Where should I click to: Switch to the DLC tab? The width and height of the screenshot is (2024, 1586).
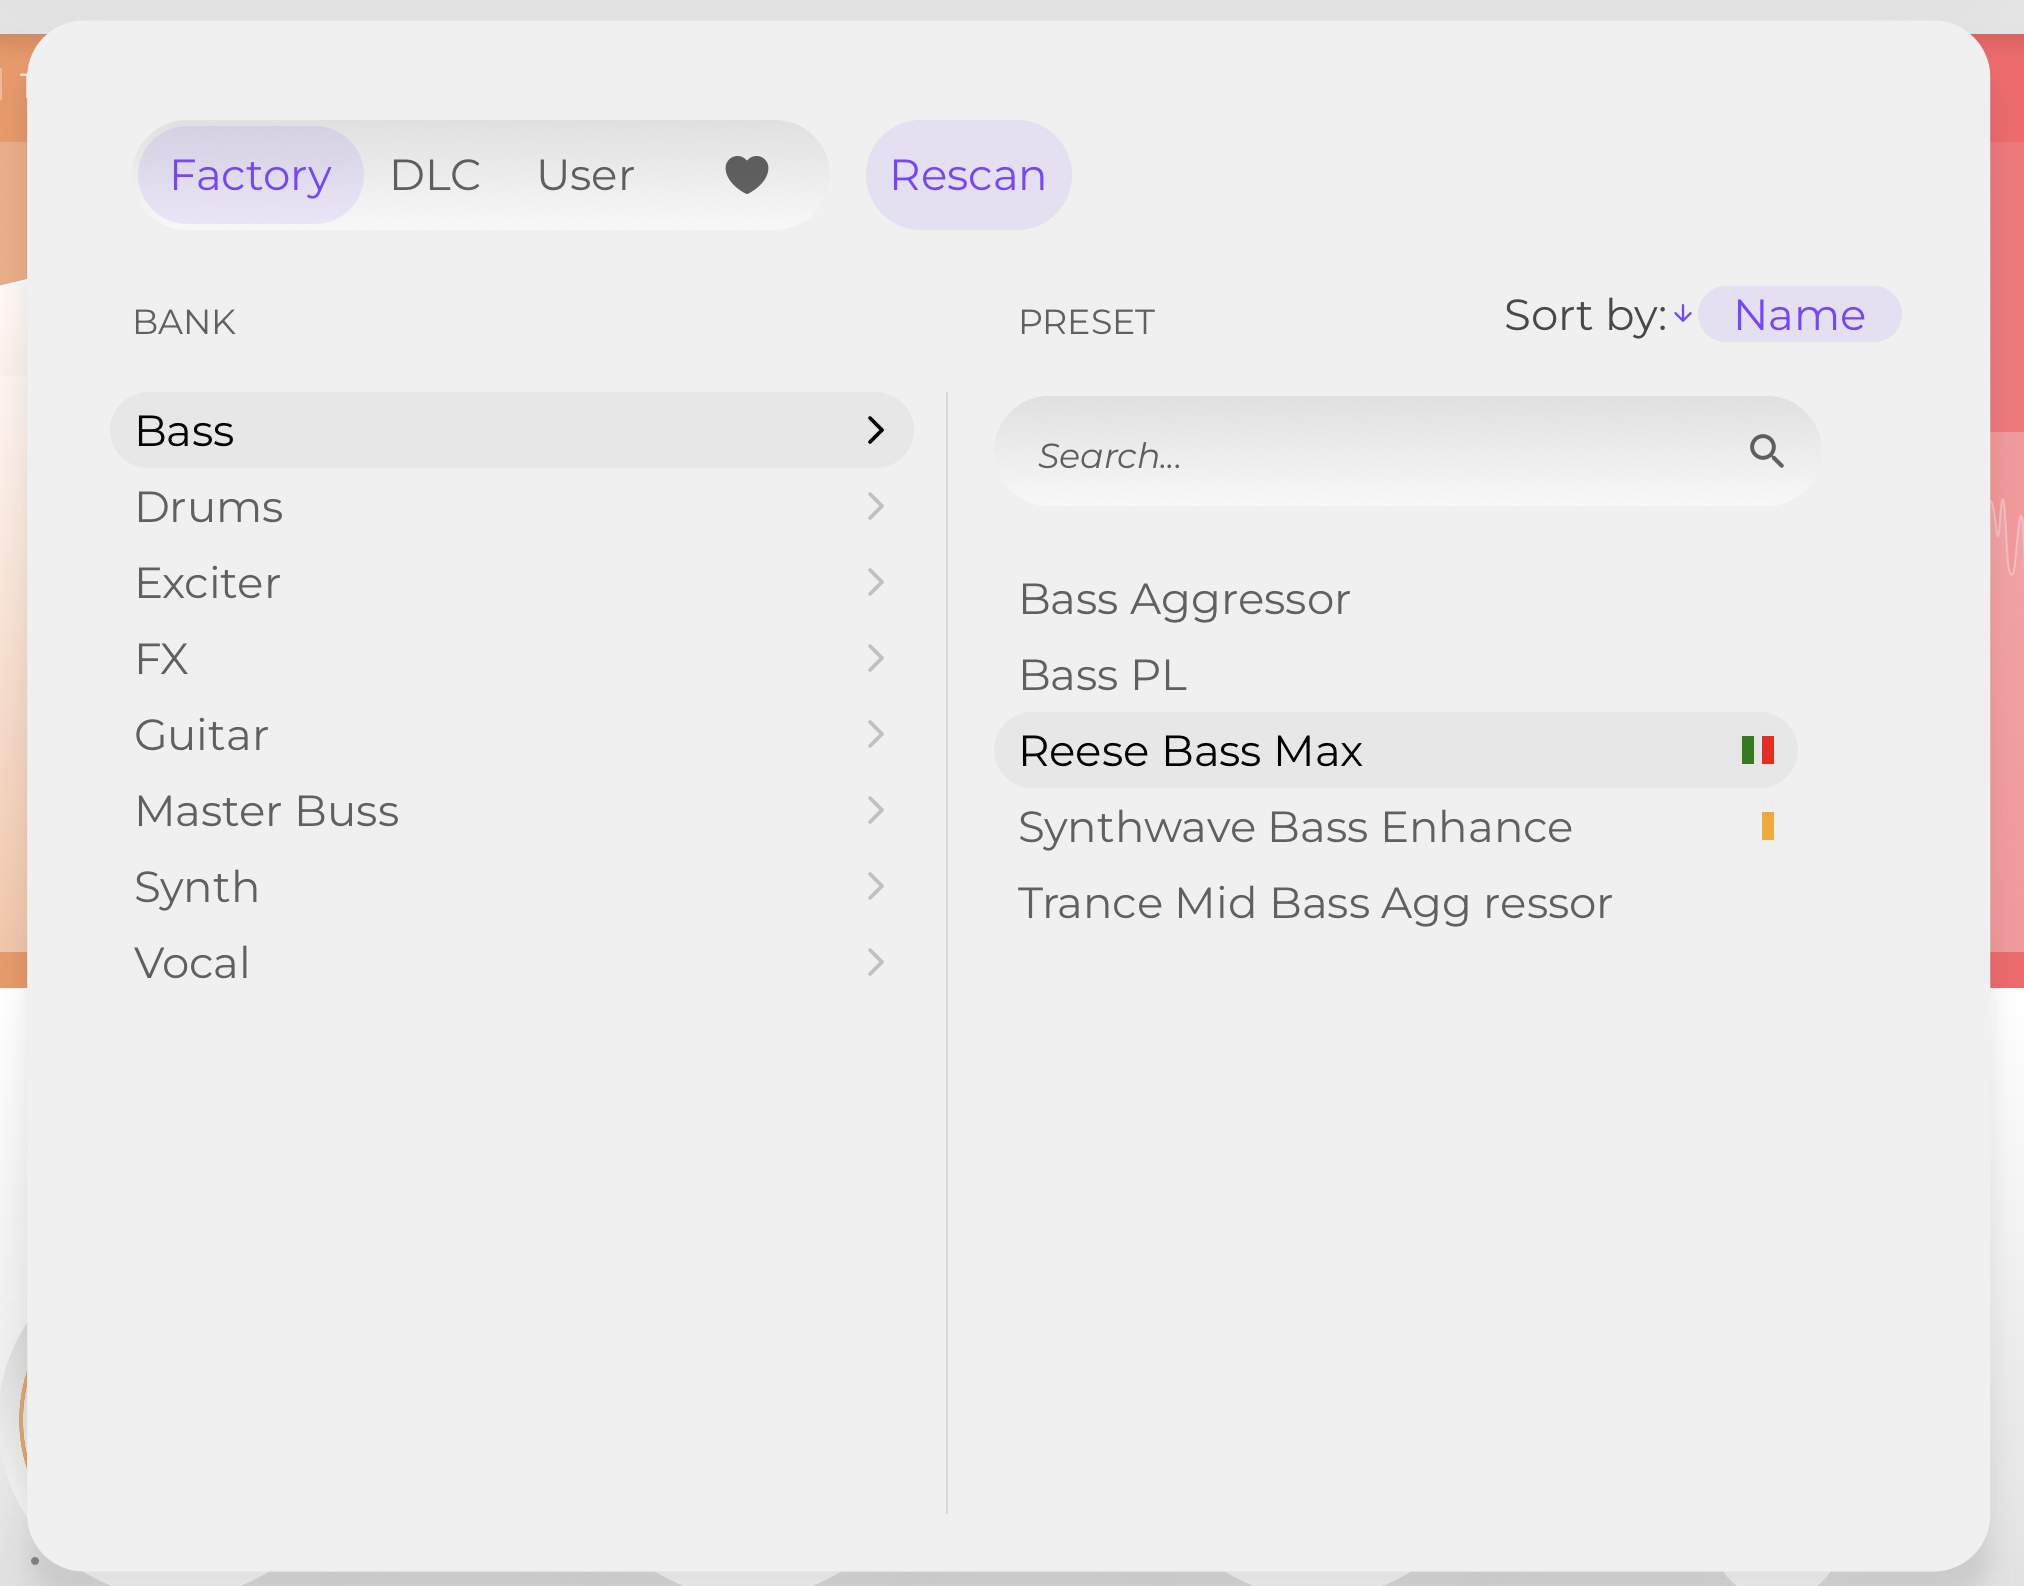(x=435, y=175)
